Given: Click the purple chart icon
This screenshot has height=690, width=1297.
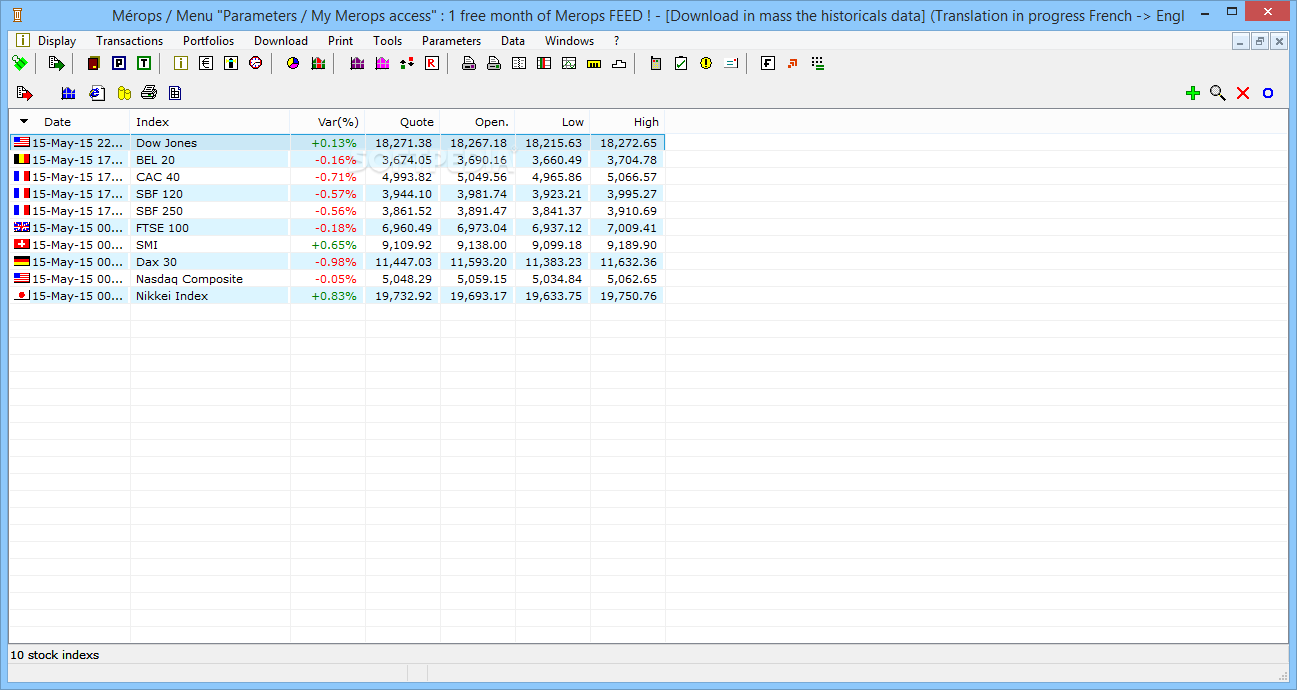Looking at the screenshot, I should point(357,63).
